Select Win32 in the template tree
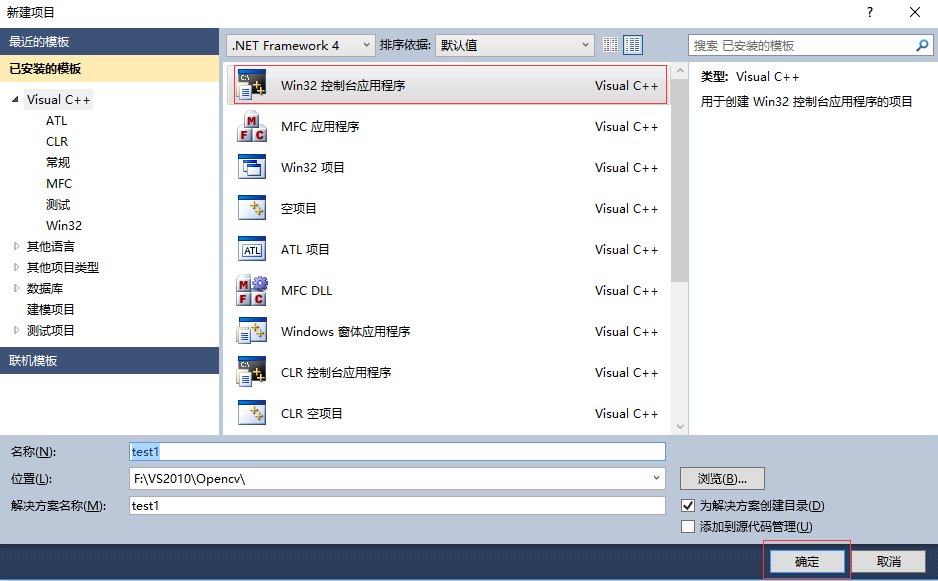938x581 pixels. (x=64, y=225)
